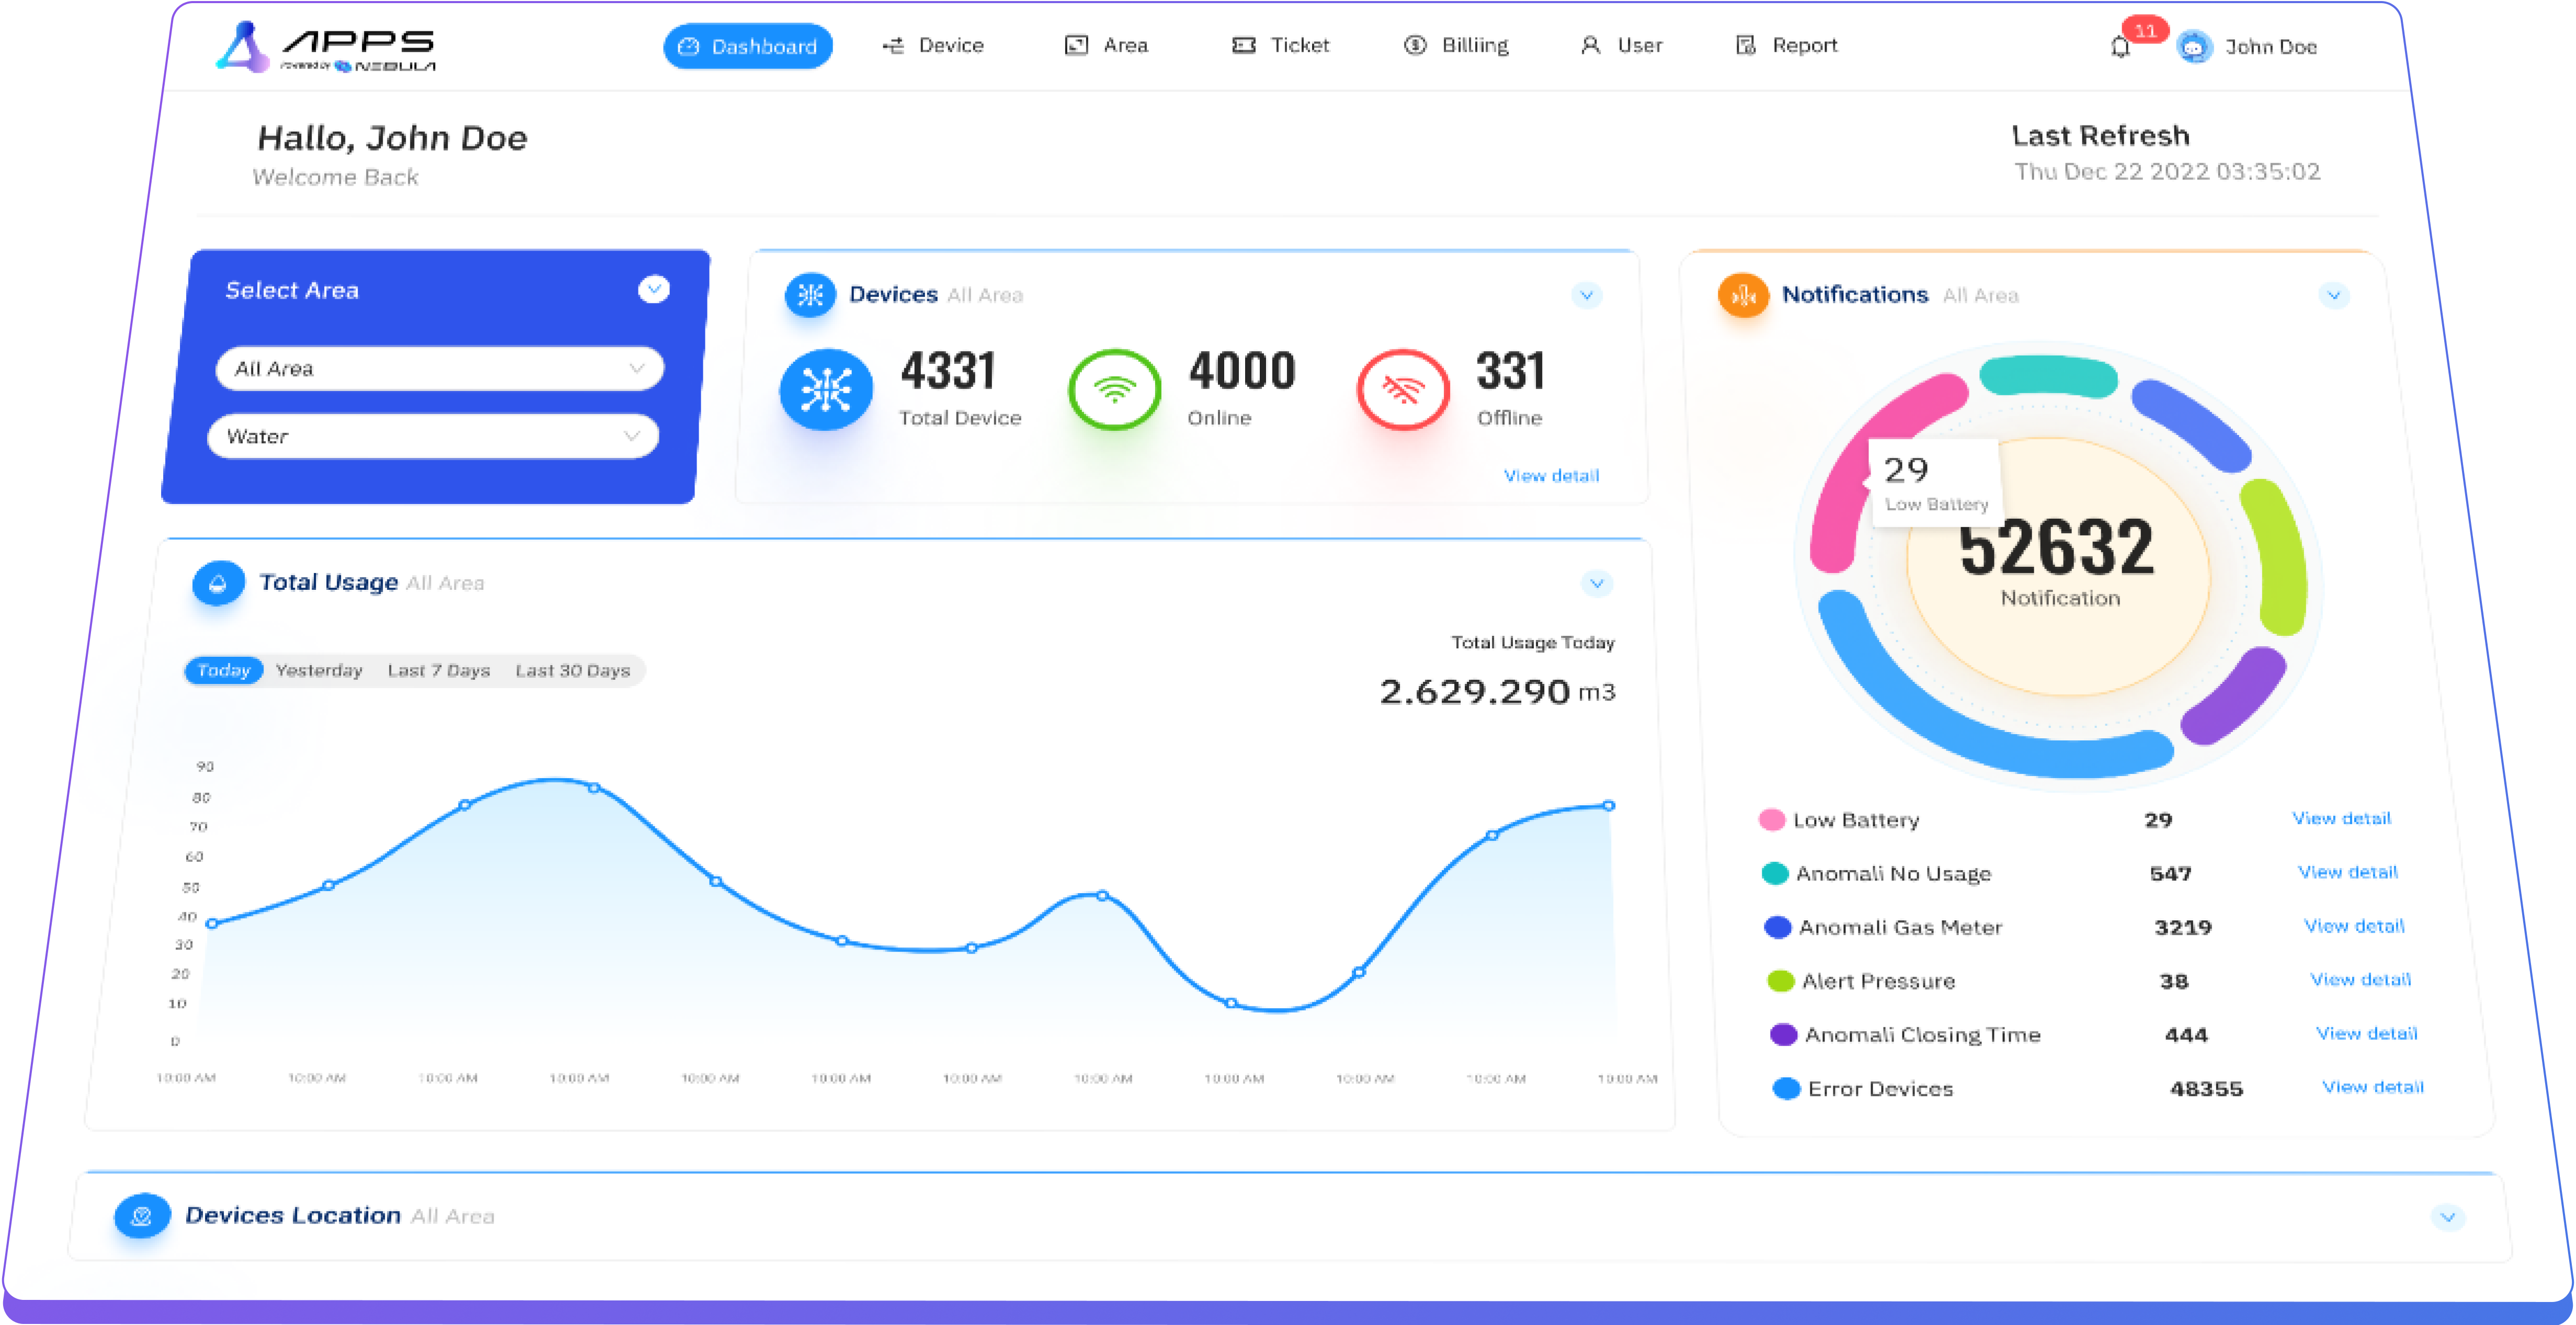Open the Water type dropdown

(433, 437)
